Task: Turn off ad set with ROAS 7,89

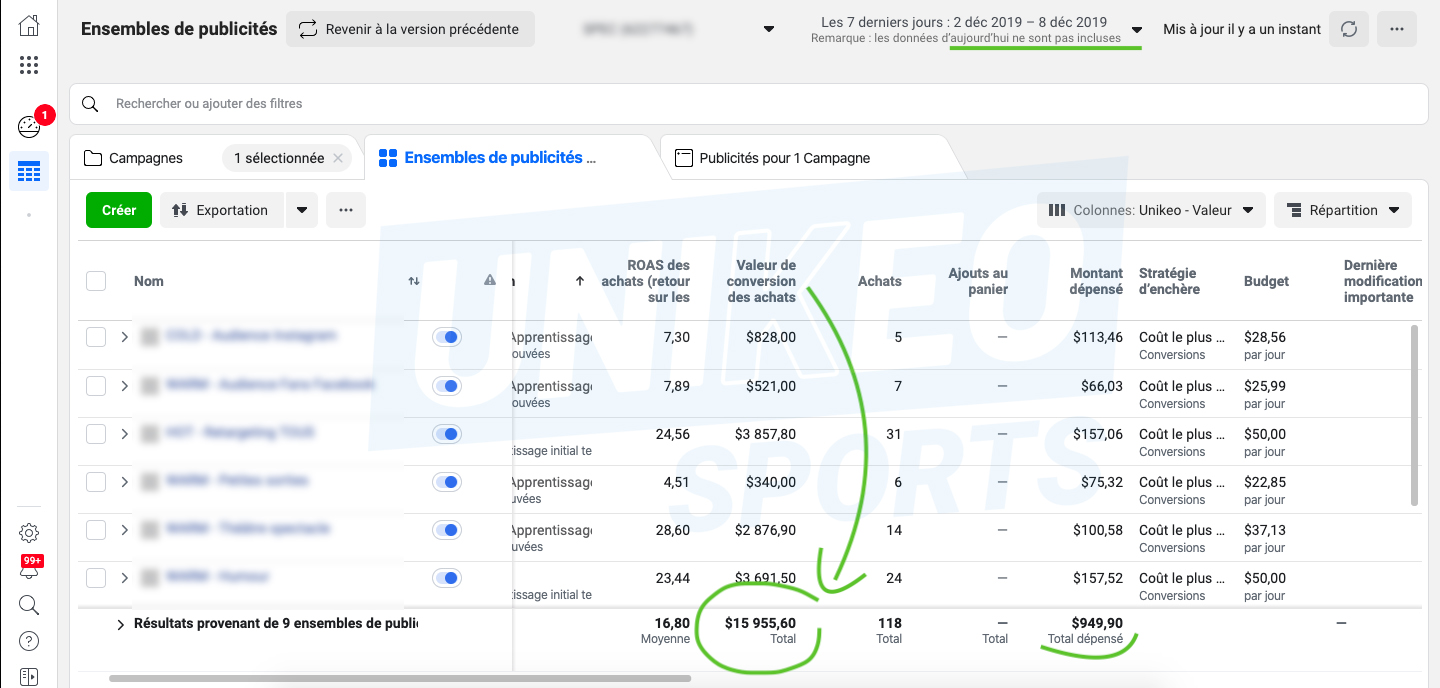Action: 447,386
